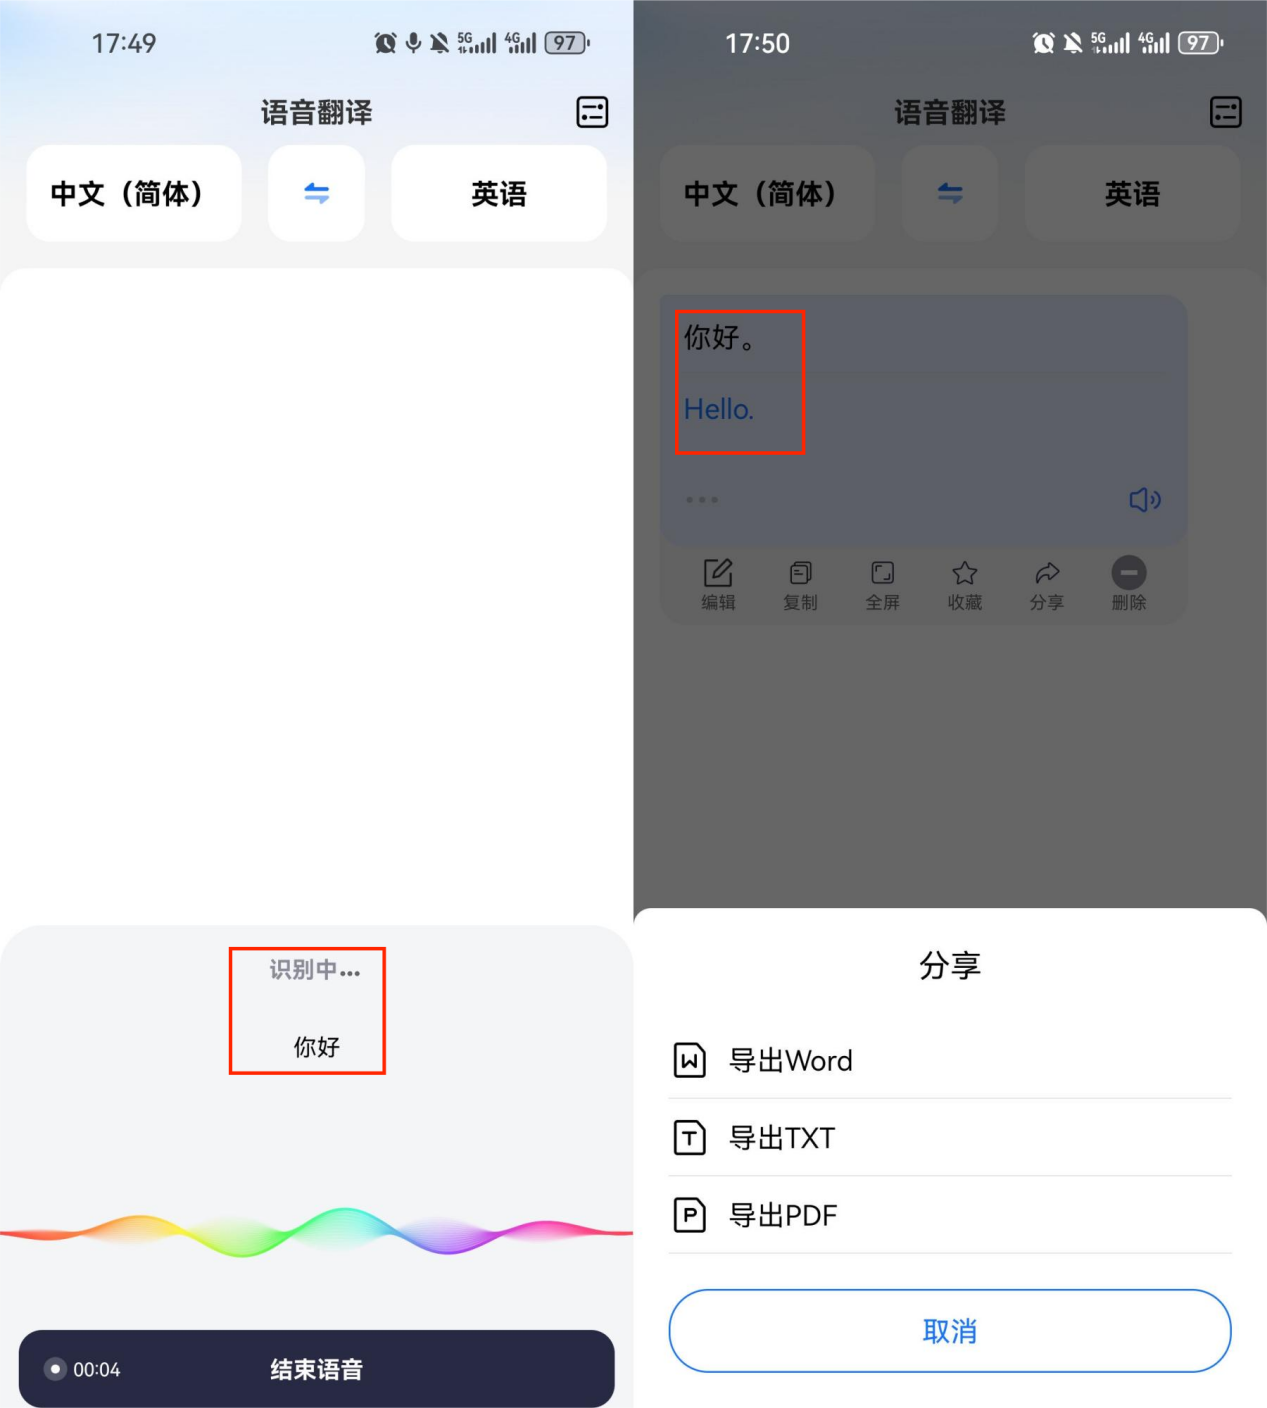Tap the Hello. translated text
Viewport: 1267px width, 1408px height.
coord(719,409)
